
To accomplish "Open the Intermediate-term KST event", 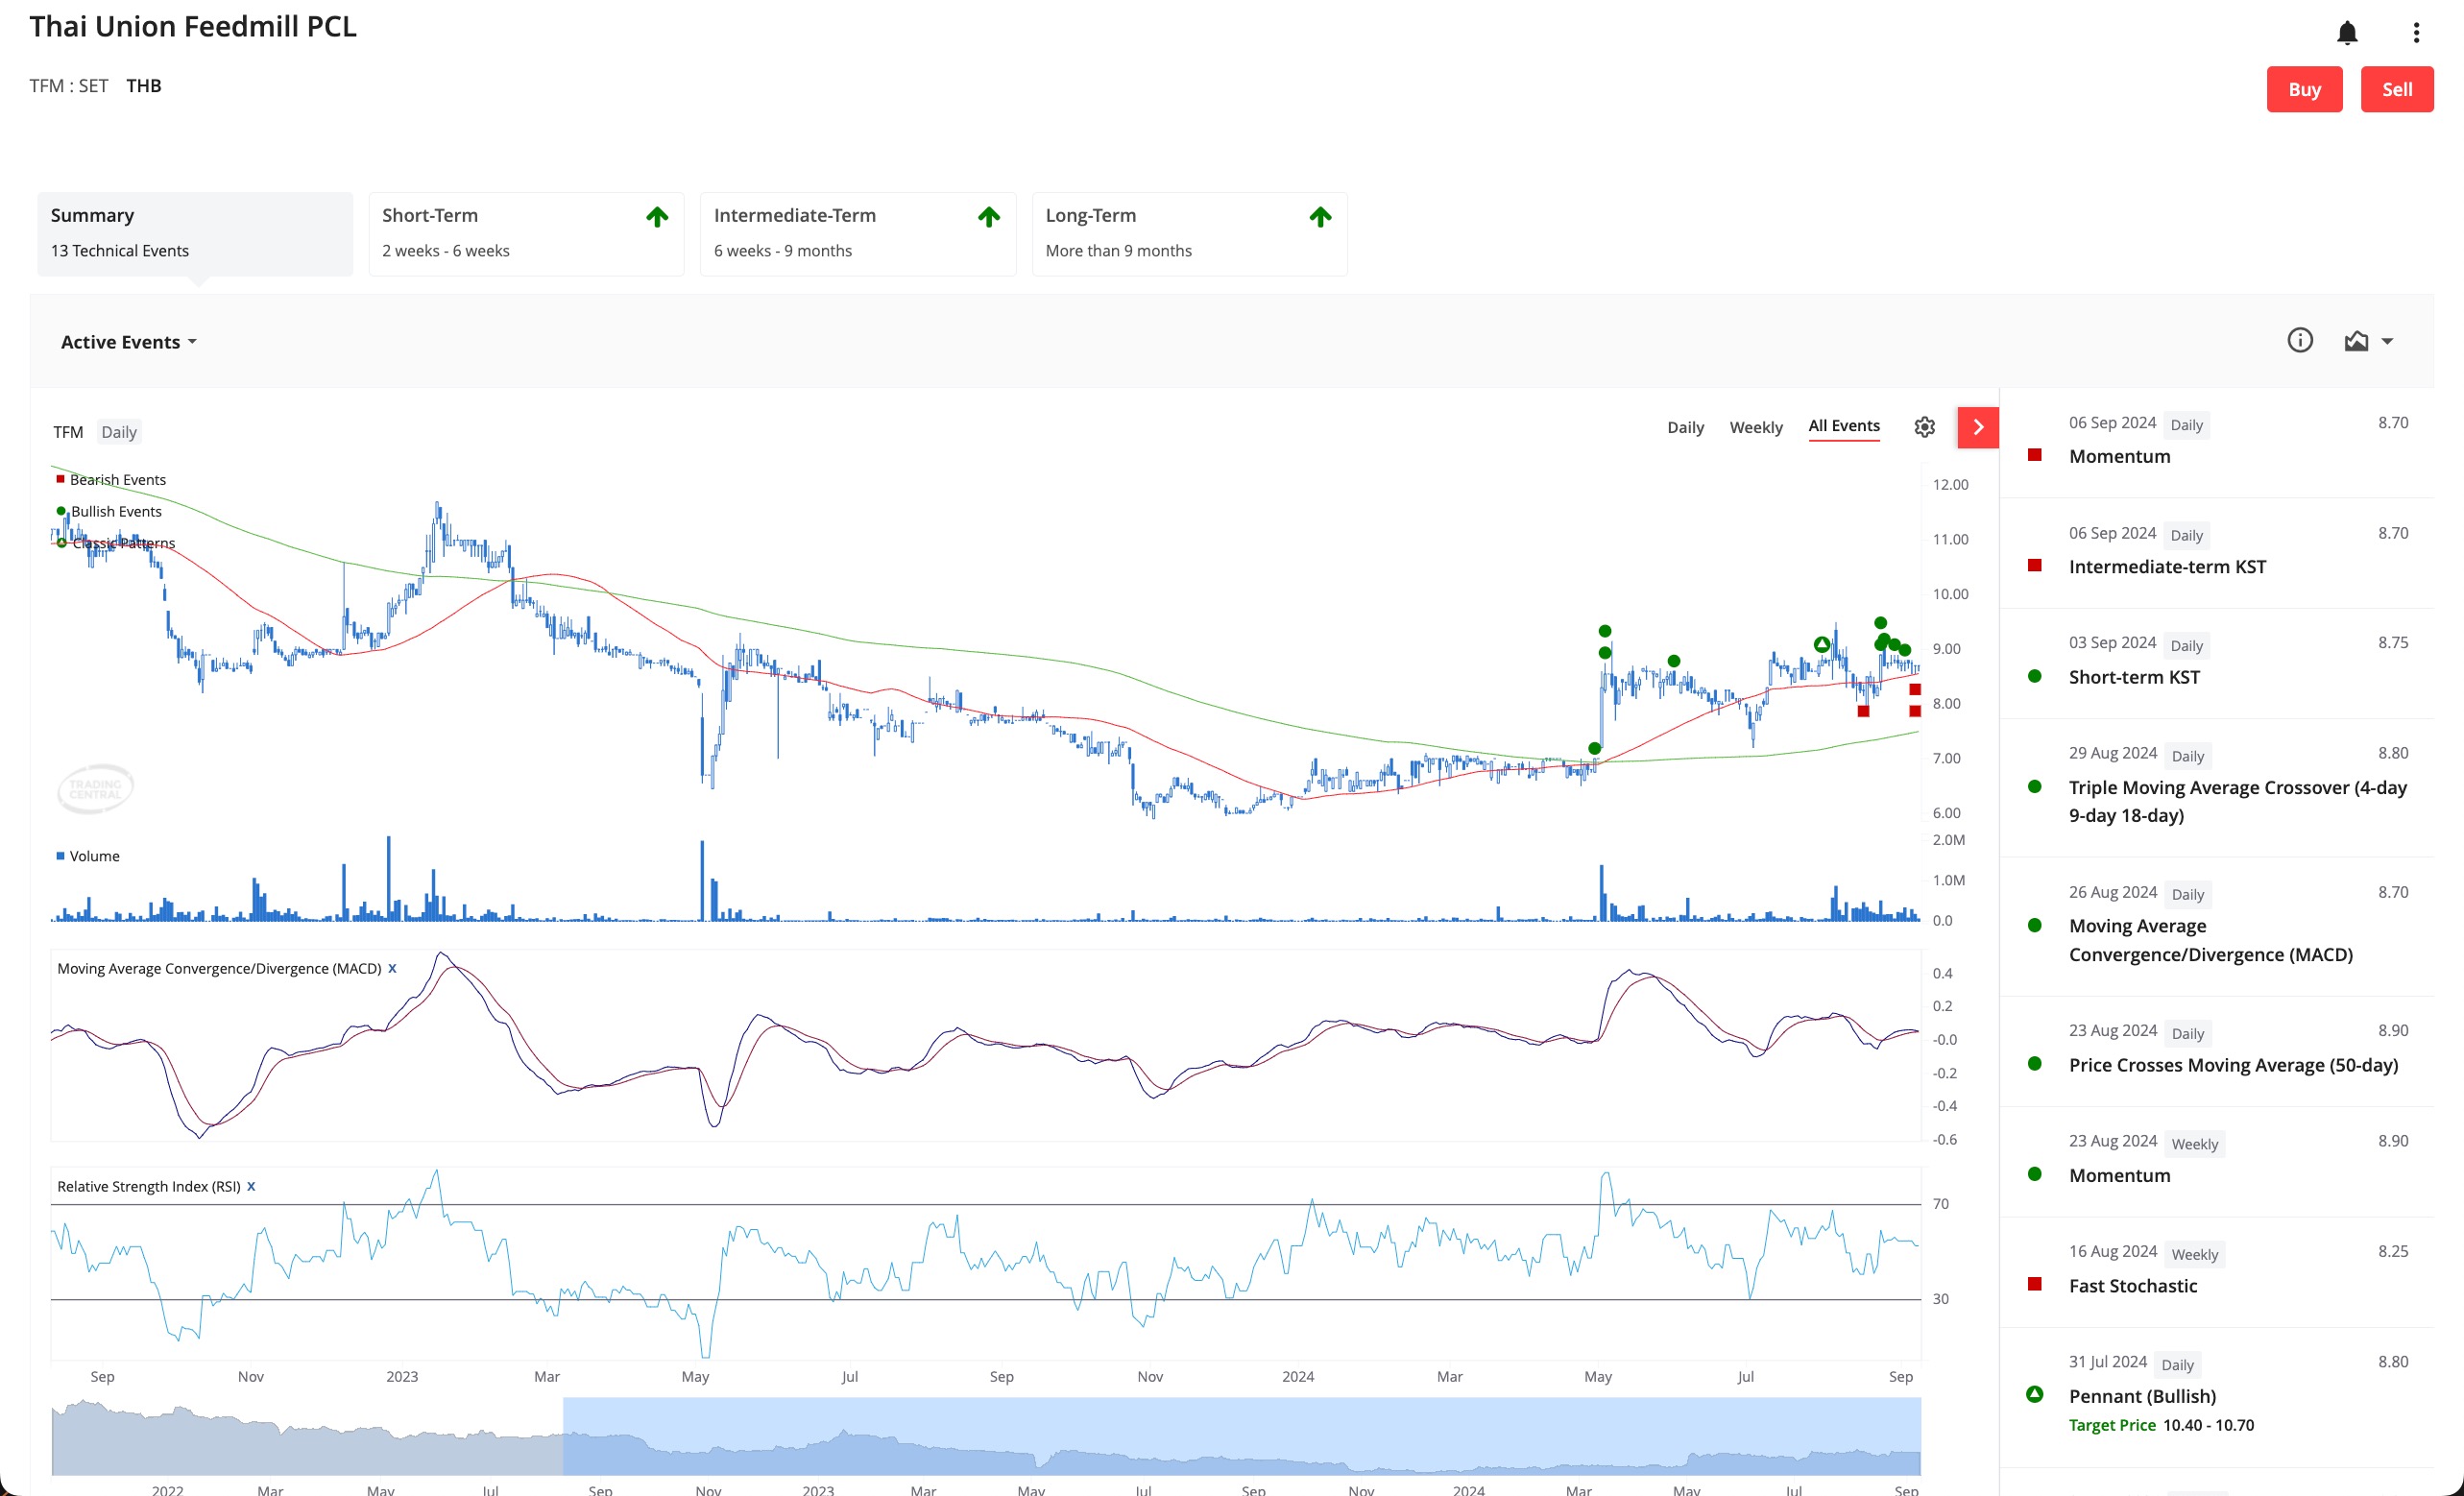I will coord(2216,552).
